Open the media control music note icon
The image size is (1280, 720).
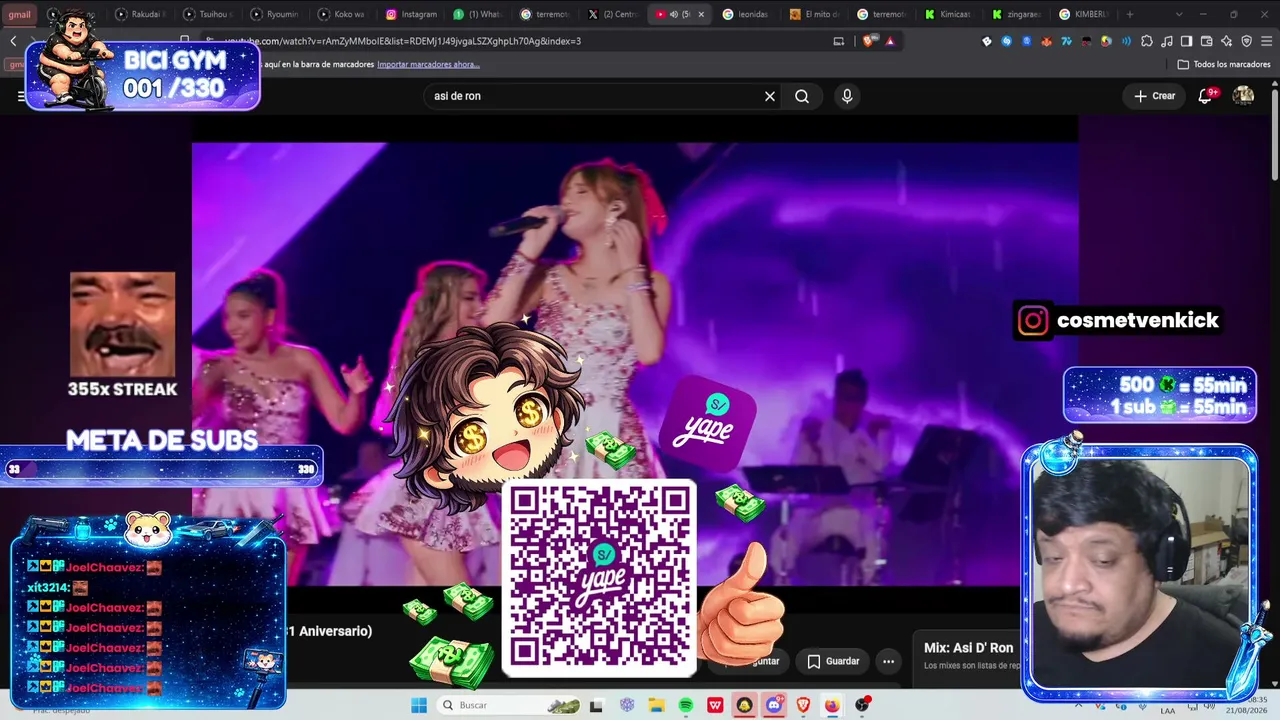pyautogui.click(x=1167, y=41)
